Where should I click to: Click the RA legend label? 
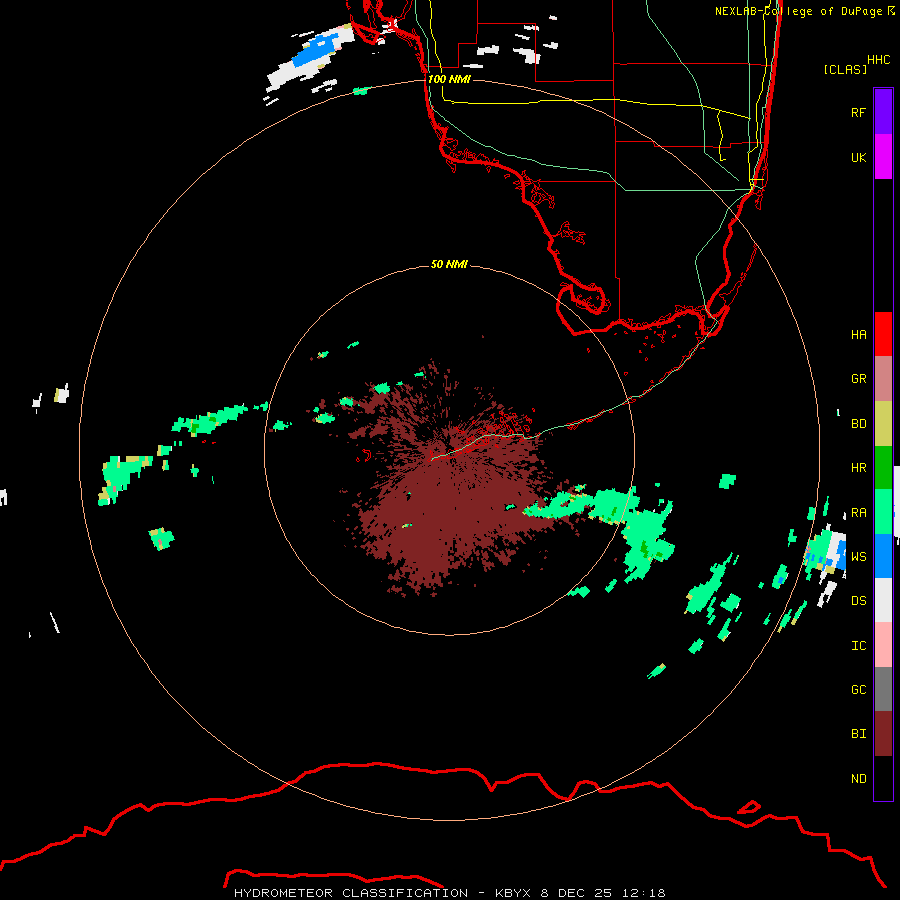click(858, 513)
